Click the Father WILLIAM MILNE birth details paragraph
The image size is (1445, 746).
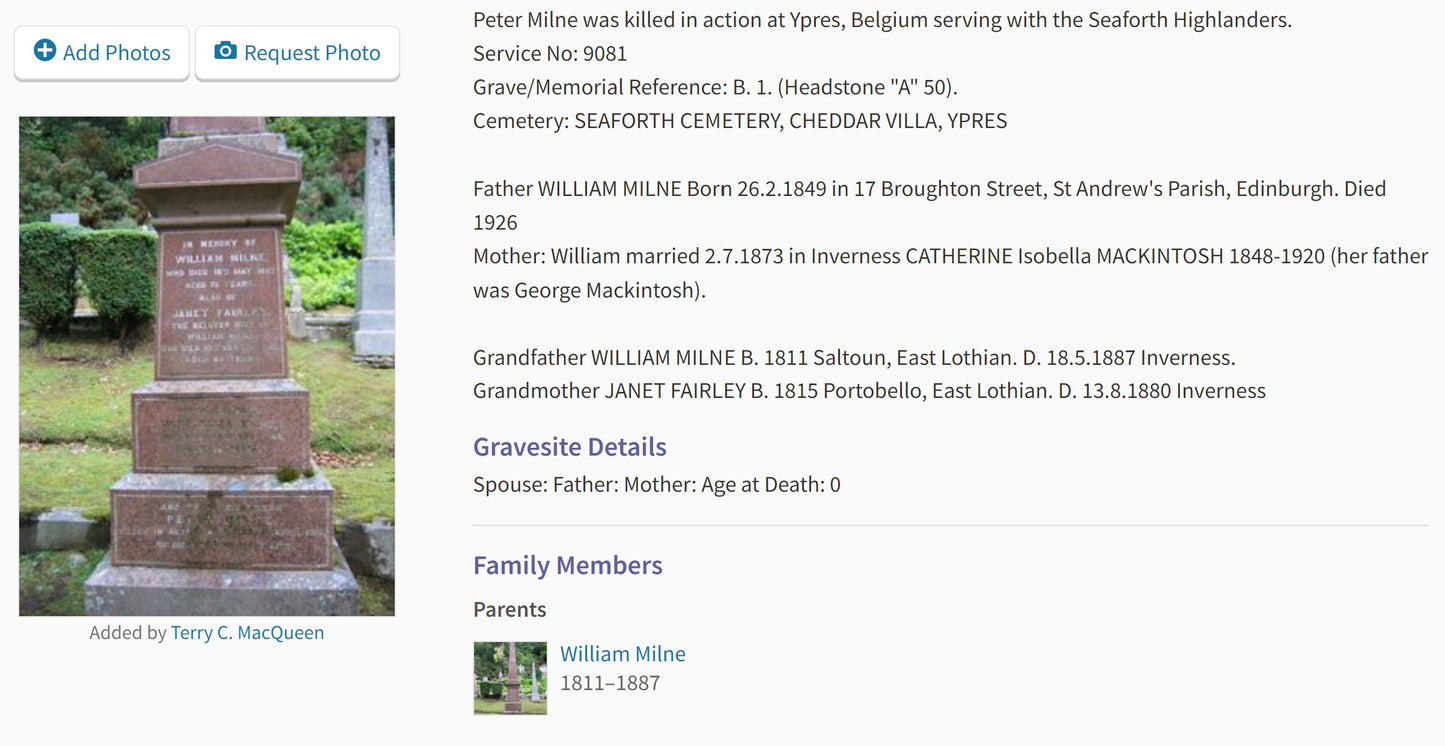point(930,205)
